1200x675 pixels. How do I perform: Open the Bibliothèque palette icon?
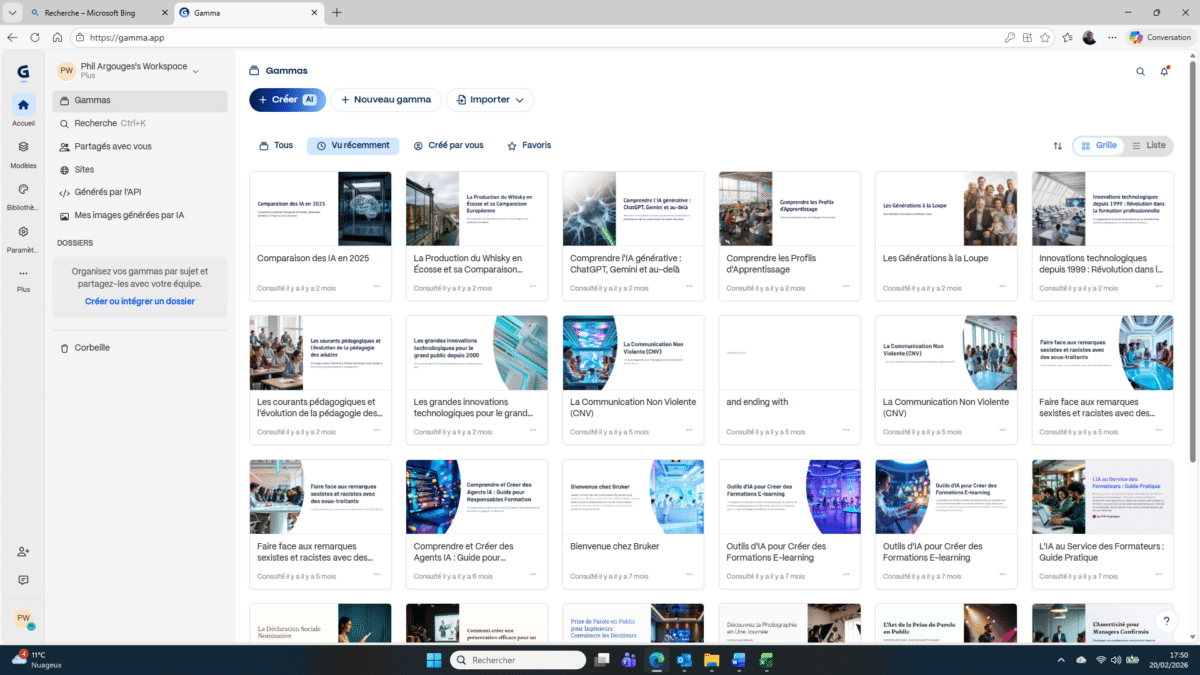point(23,189)
